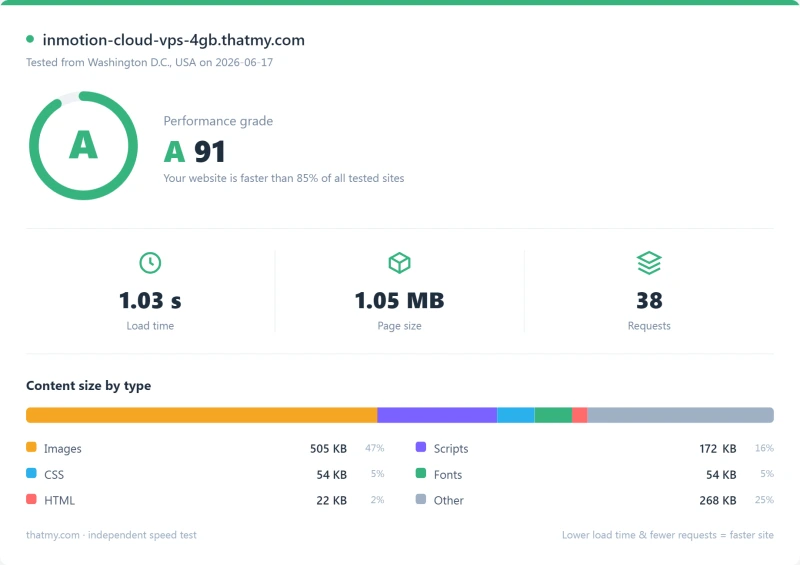The height and width of the screenshot is (565, 800).
Task: Click the 'Images' legend label
Action: coord(63,449)
